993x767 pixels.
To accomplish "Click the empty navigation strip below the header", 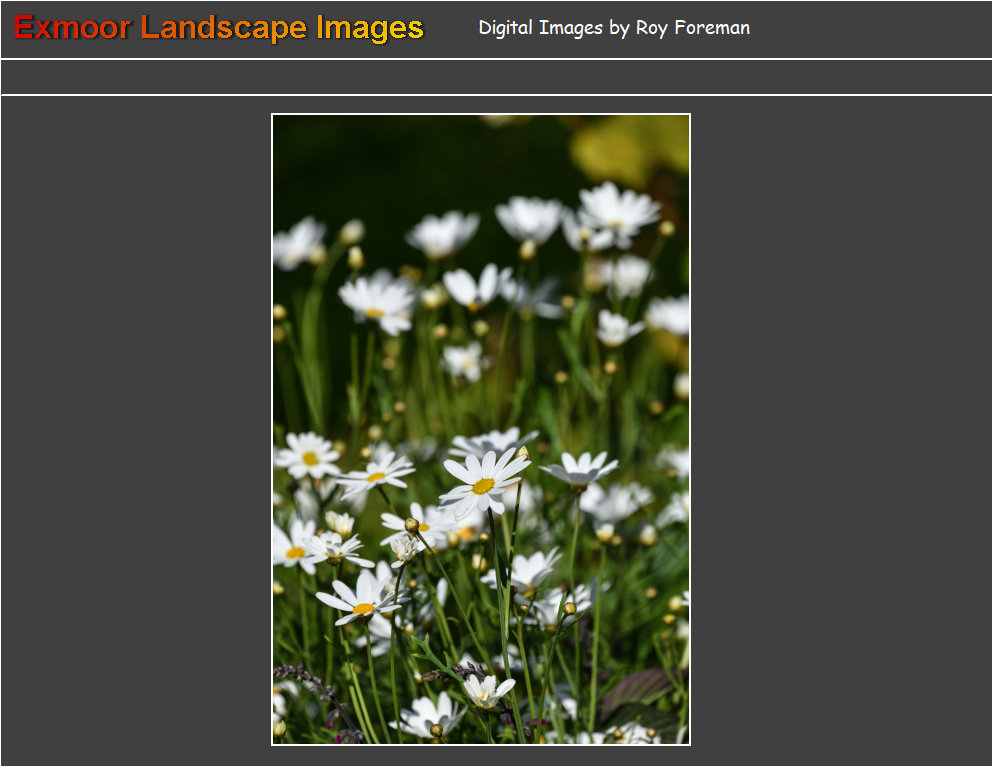I will 496,77.
